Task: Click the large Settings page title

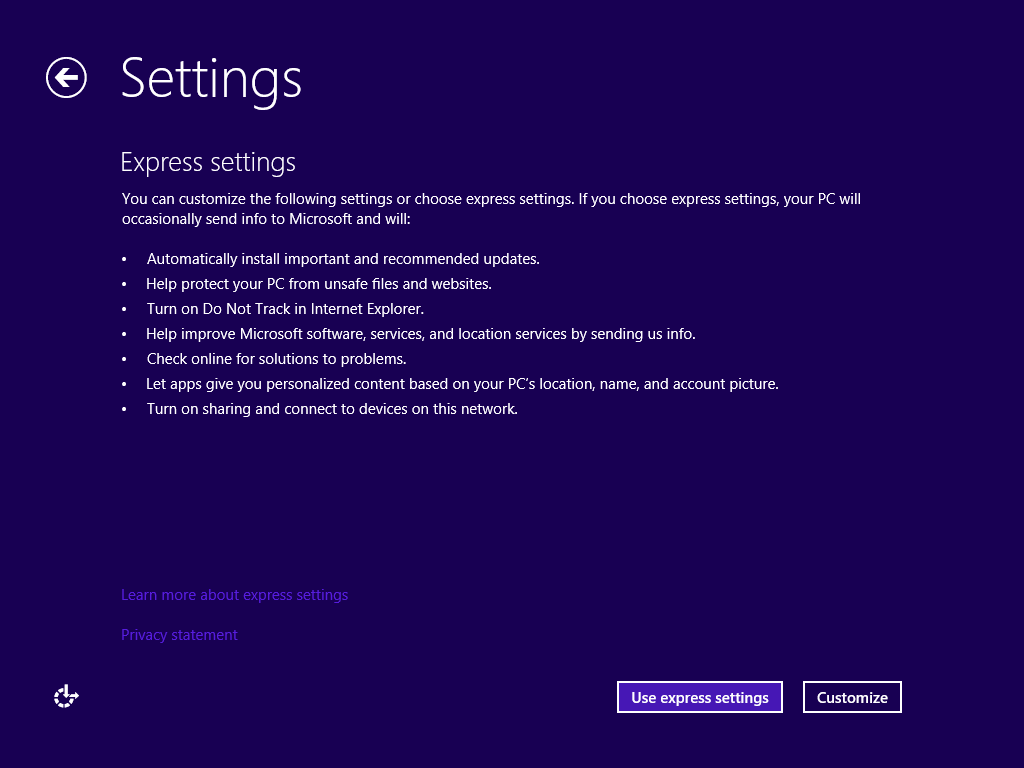Action: (x=211, y=78)
